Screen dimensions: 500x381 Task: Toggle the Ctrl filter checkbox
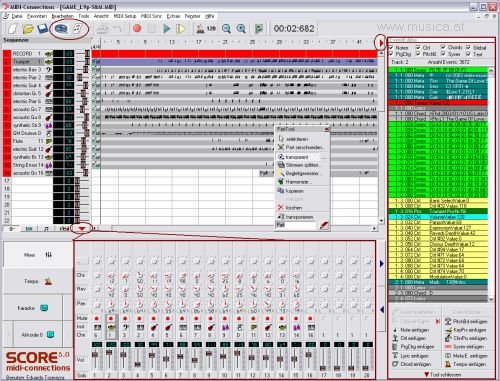418,48
